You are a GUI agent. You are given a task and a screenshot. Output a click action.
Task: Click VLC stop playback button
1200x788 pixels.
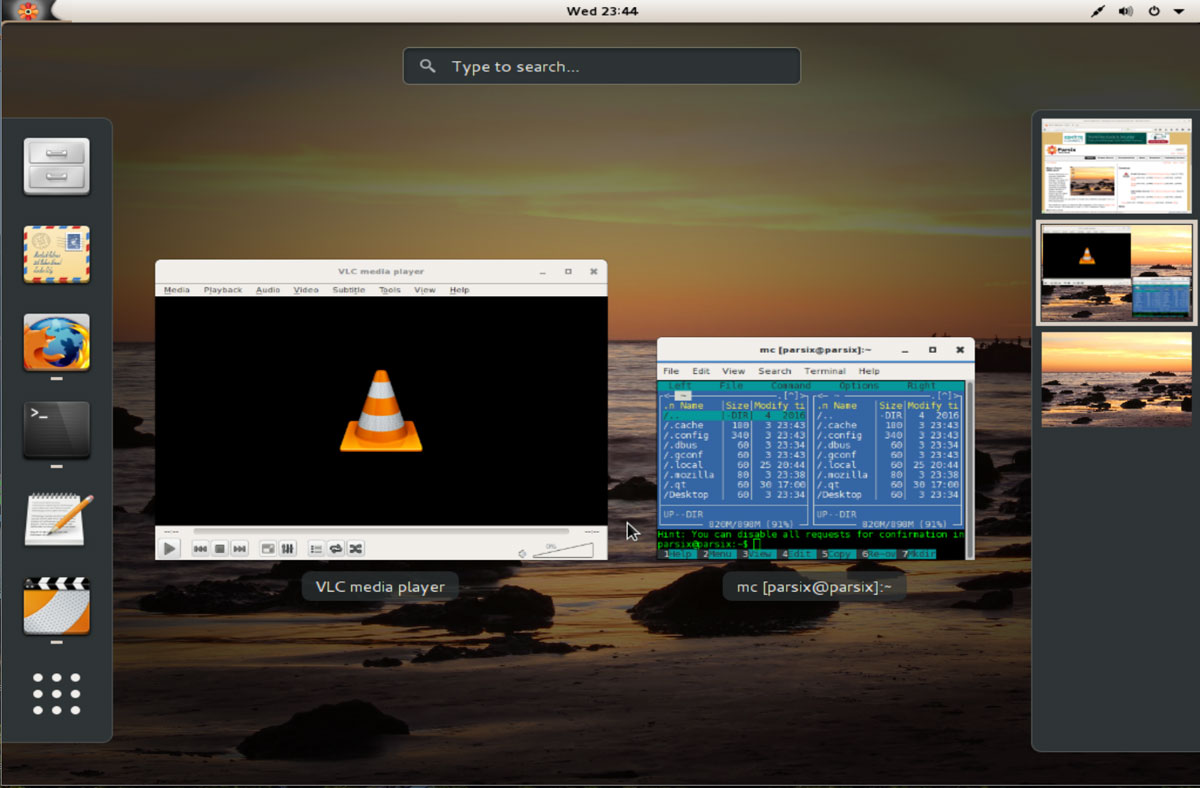coord(220,548)
